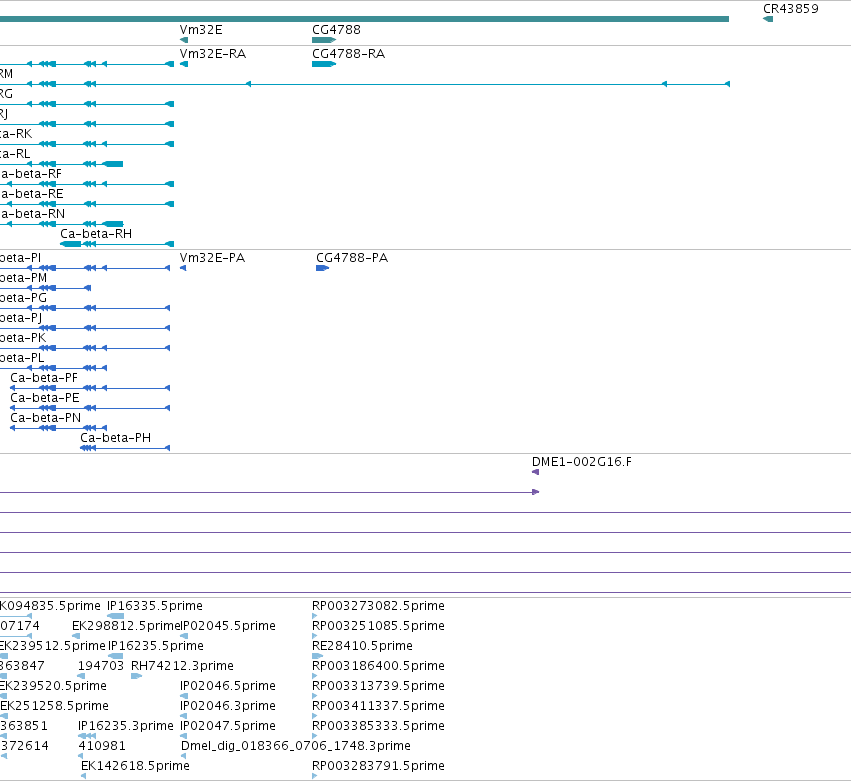This screenshot has width=851, height=781.
Task: Click the Ca-beta-RH transcript label
Action: pyautogui.click(x=96, y=234)
